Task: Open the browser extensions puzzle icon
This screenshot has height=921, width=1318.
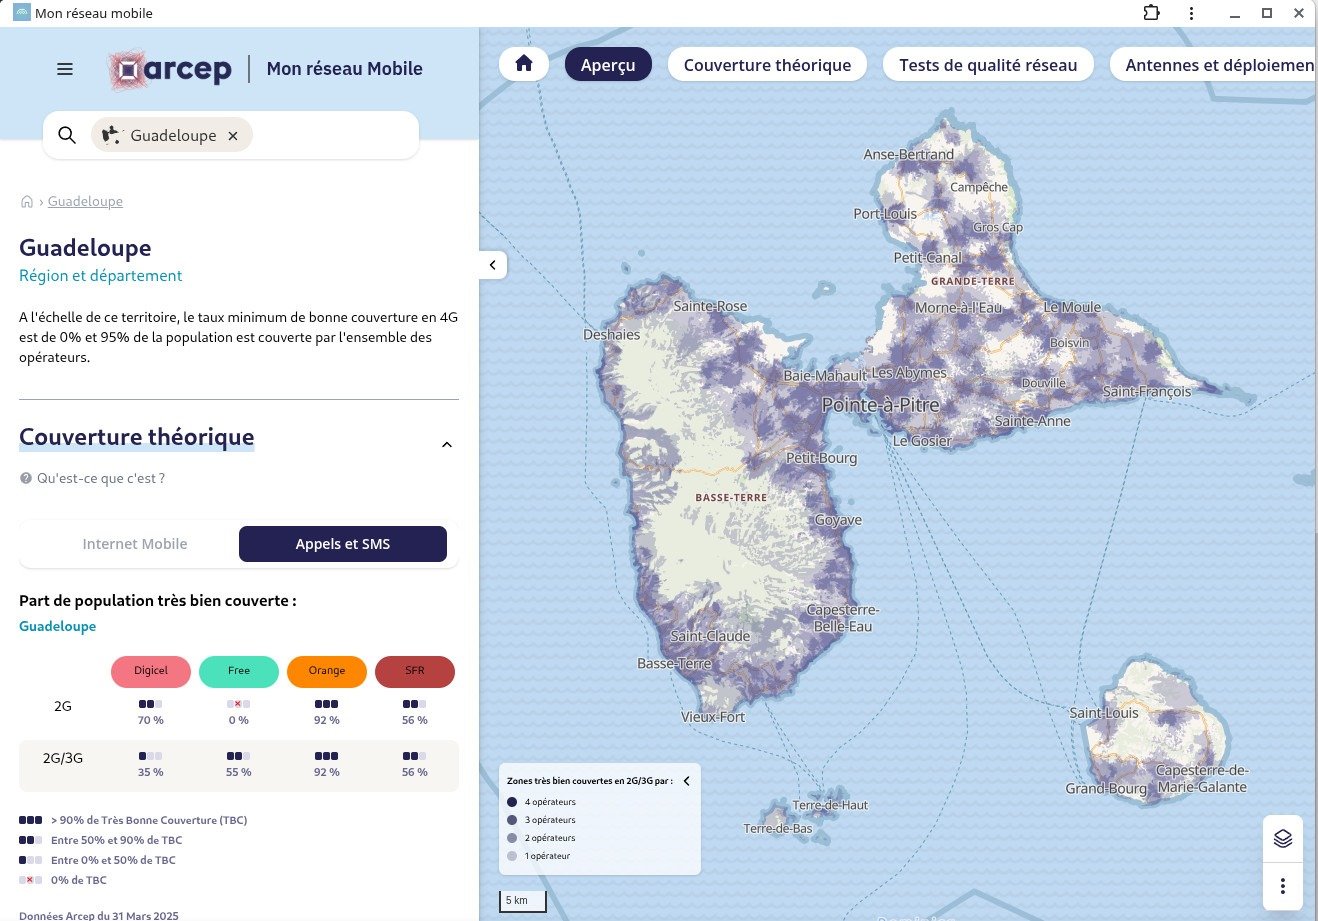Action: (x=1152, y=13)
